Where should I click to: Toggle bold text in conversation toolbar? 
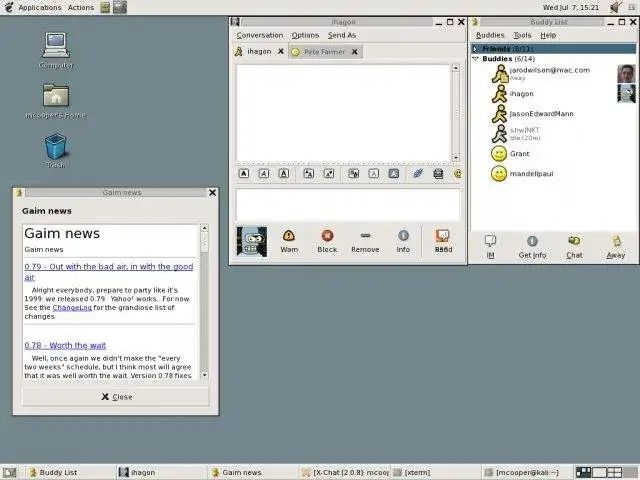click(x=244, y=174)
